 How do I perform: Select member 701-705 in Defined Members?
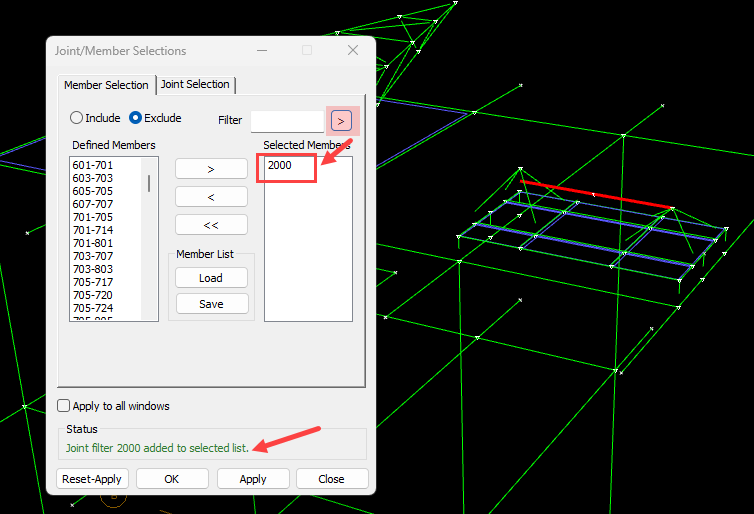(93, 217)
